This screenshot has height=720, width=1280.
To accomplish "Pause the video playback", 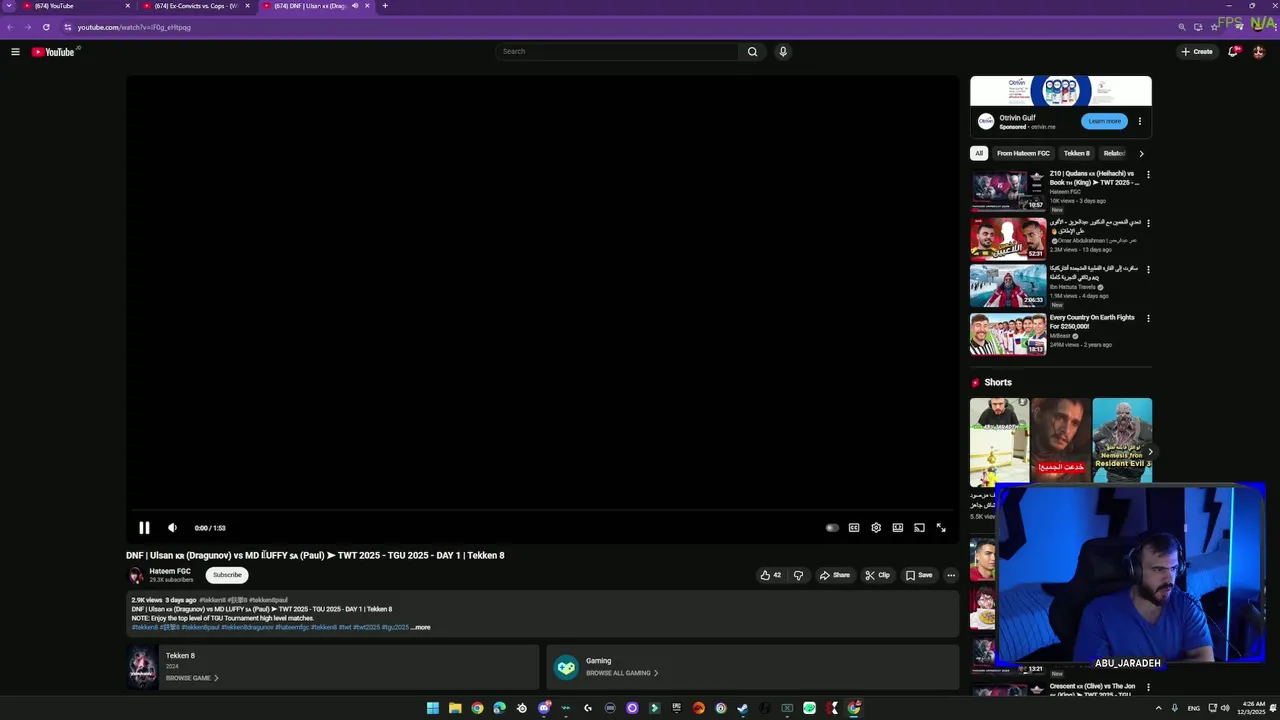I will (x=144, y=528).
